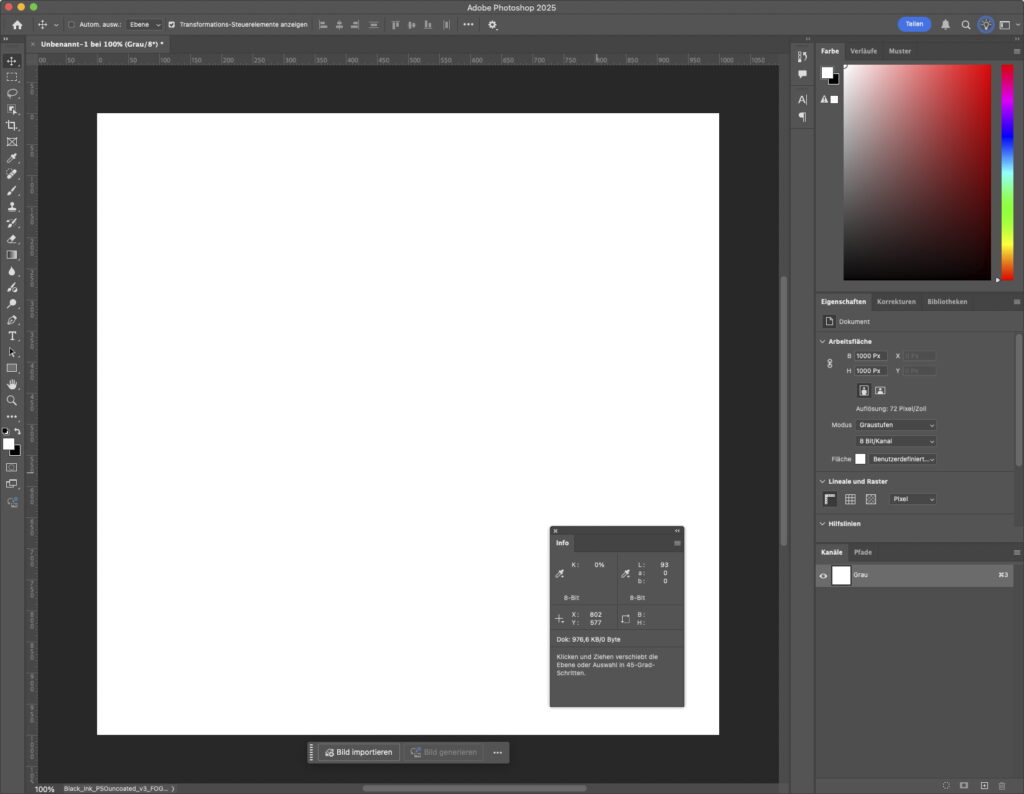Pick a color in the Farbe color field
The height and width of the screenshot is (794, 1024).
[x=917, y=172]
